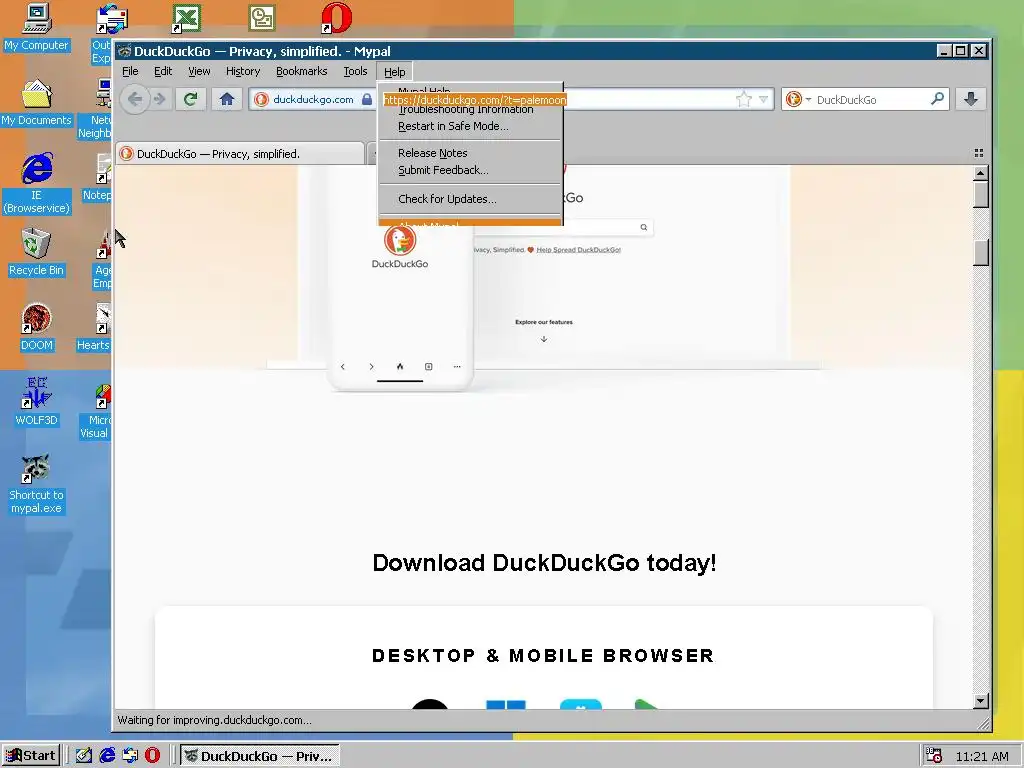The image size is (1024, 768).
Task: Click the vertical scrollbar up arrow
Action: (x=980, y=173)
